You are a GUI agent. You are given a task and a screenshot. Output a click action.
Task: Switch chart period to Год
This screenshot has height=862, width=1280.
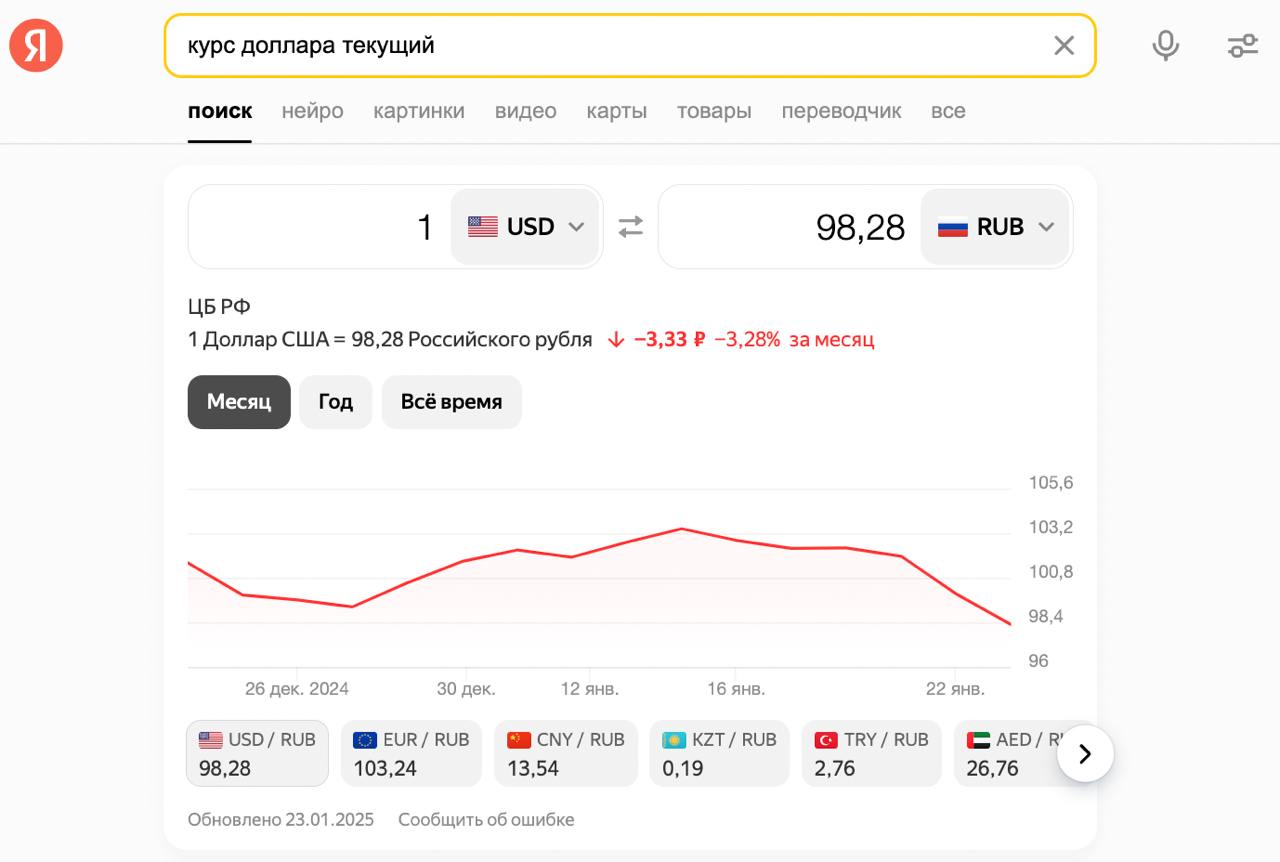point(335,402)
